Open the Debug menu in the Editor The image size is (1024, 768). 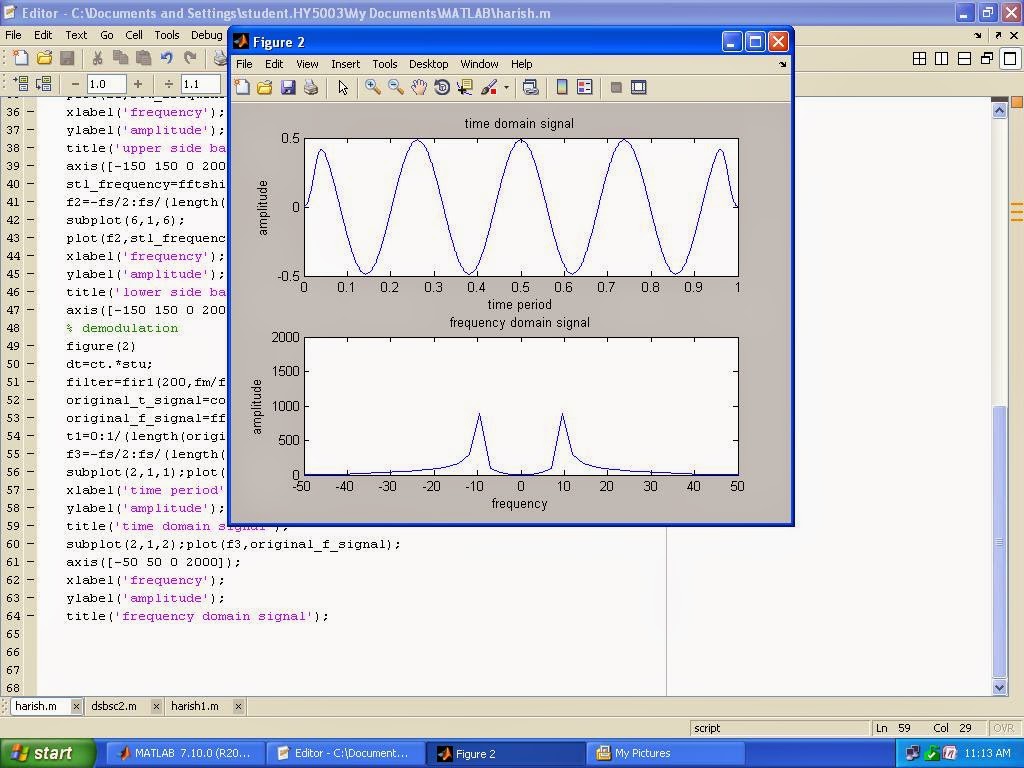click(207, 34)
